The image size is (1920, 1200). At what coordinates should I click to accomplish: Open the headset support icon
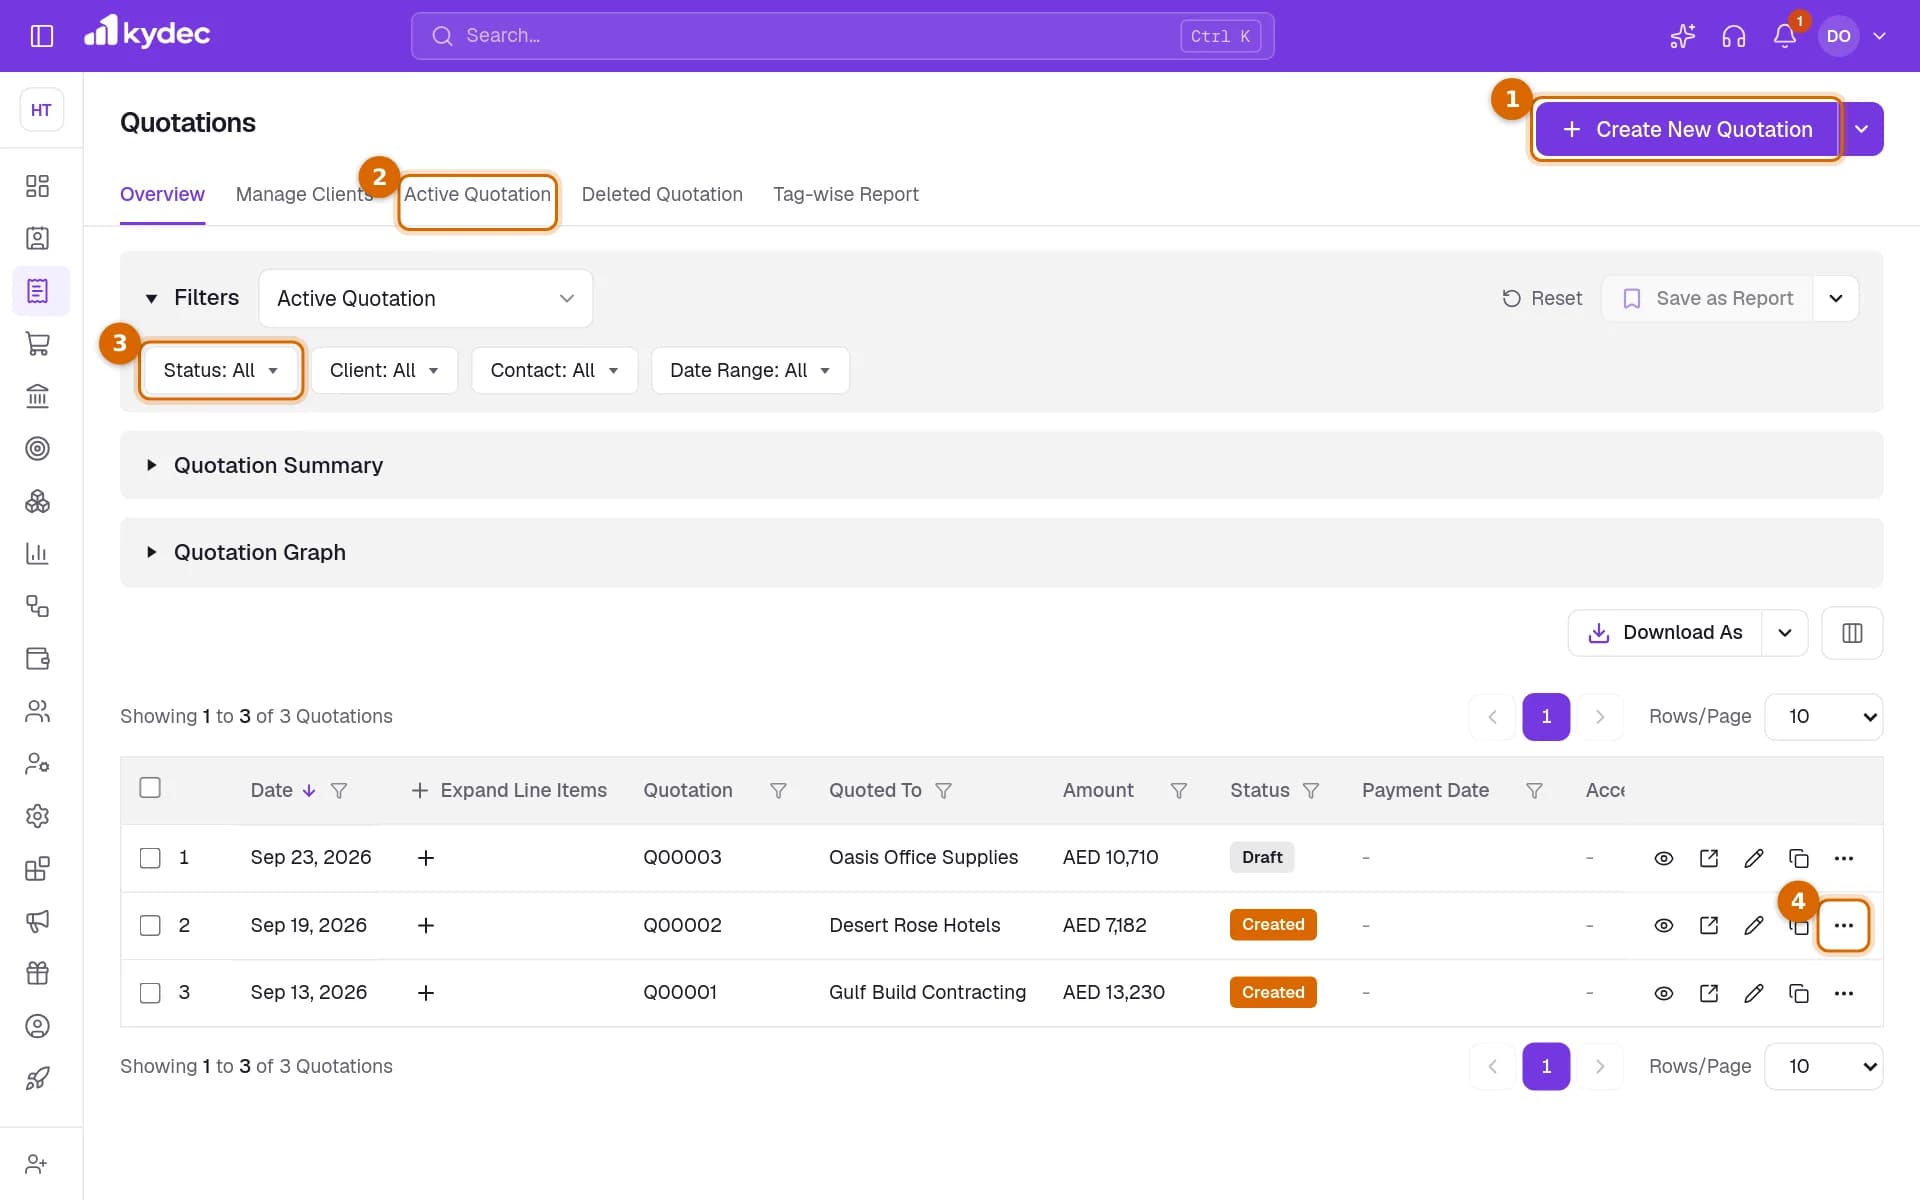tap(1734, 36)
